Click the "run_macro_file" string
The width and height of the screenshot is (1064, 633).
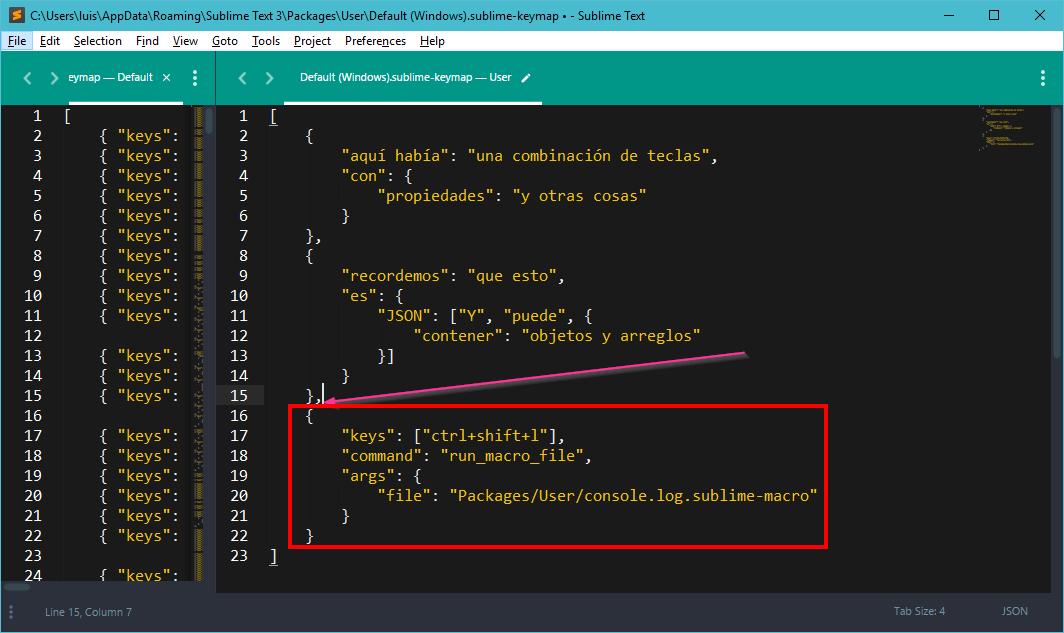coord(512,456)
